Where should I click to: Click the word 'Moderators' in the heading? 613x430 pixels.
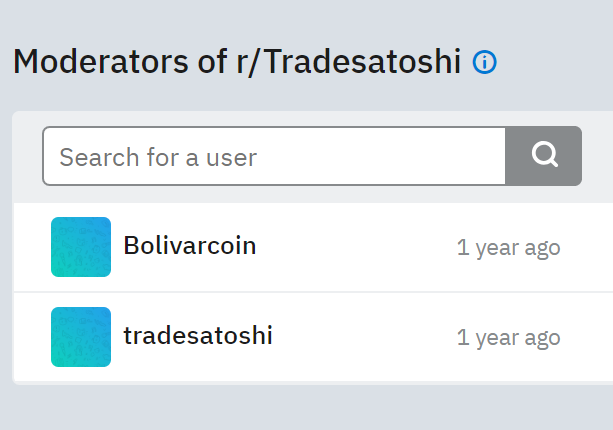(101, 62)
